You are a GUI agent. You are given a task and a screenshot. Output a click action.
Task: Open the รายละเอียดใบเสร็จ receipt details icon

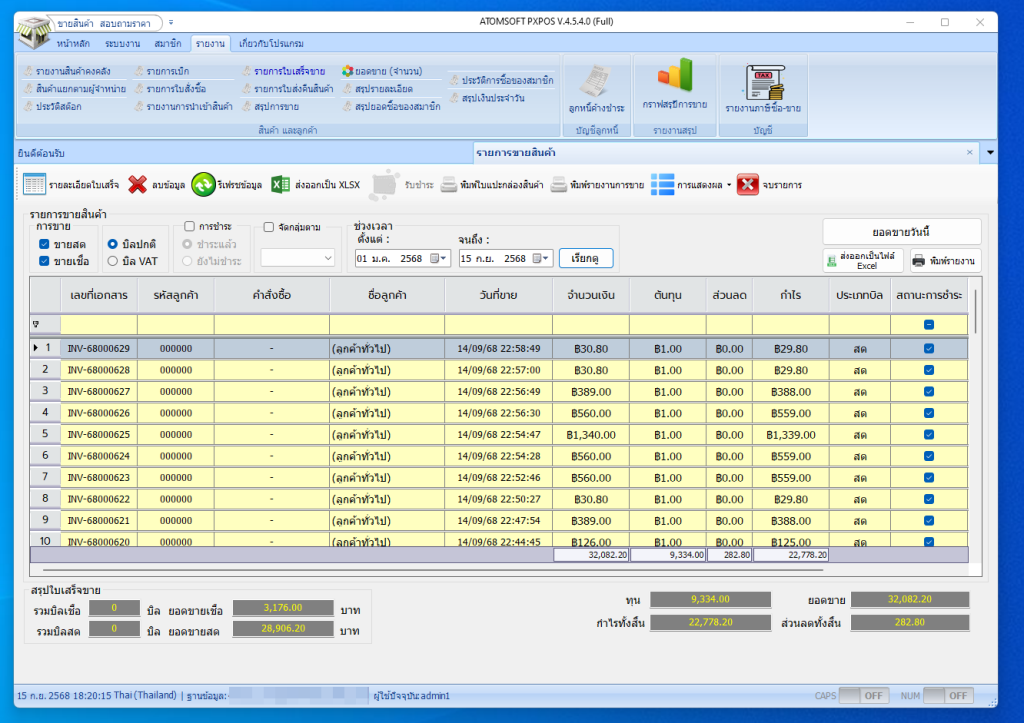34,185
